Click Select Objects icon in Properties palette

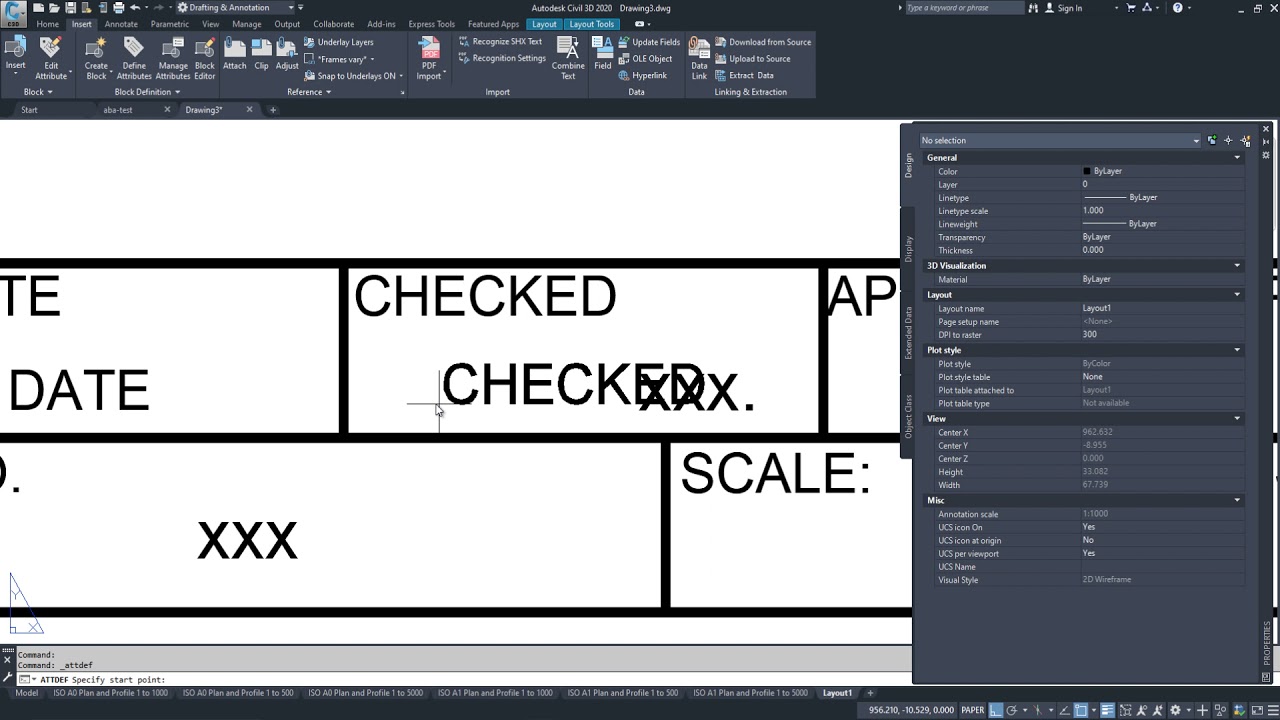[x=1228, y=140]
